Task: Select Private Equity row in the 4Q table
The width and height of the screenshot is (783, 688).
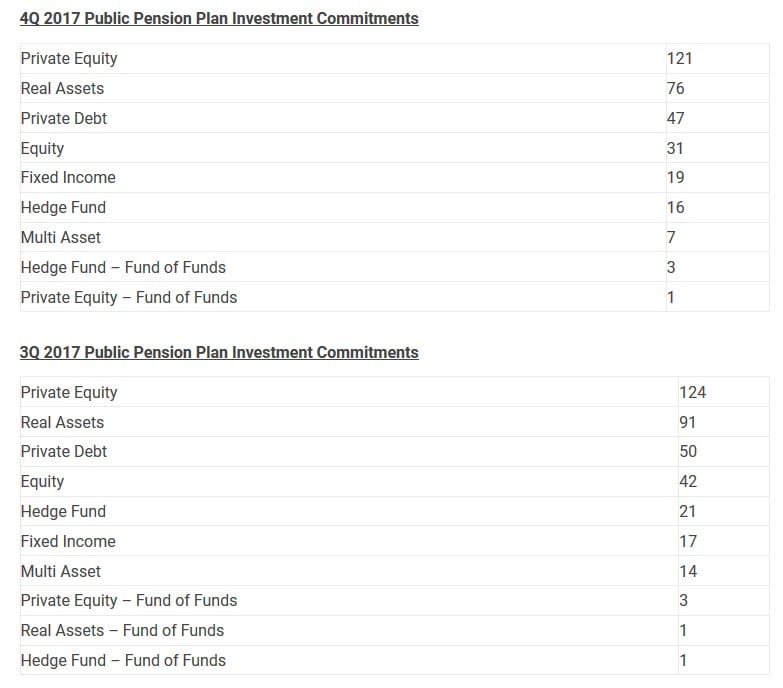Action: 69,58
